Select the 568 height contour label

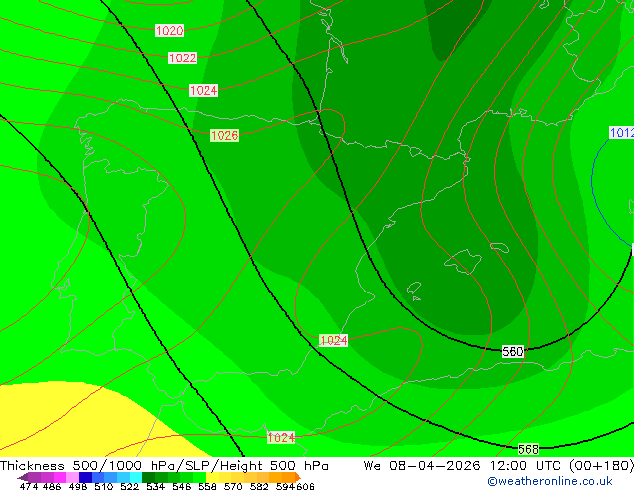coord(528,449)
